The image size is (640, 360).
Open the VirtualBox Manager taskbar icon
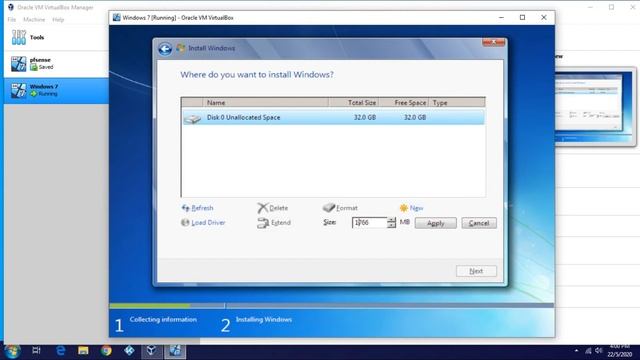152,351
